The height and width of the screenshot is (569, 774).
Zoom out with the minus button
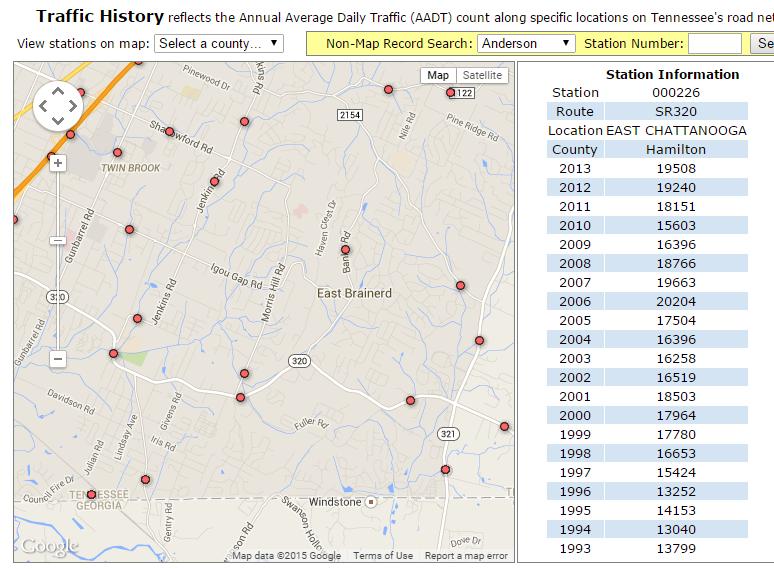tap(58, 359)
